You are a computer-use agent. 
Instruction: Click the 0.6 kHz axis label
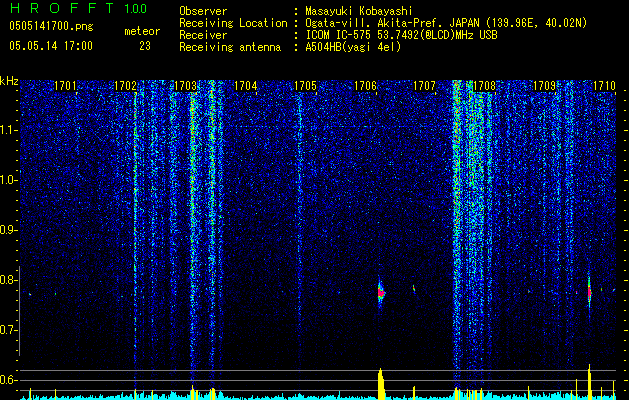click(7, 380)
